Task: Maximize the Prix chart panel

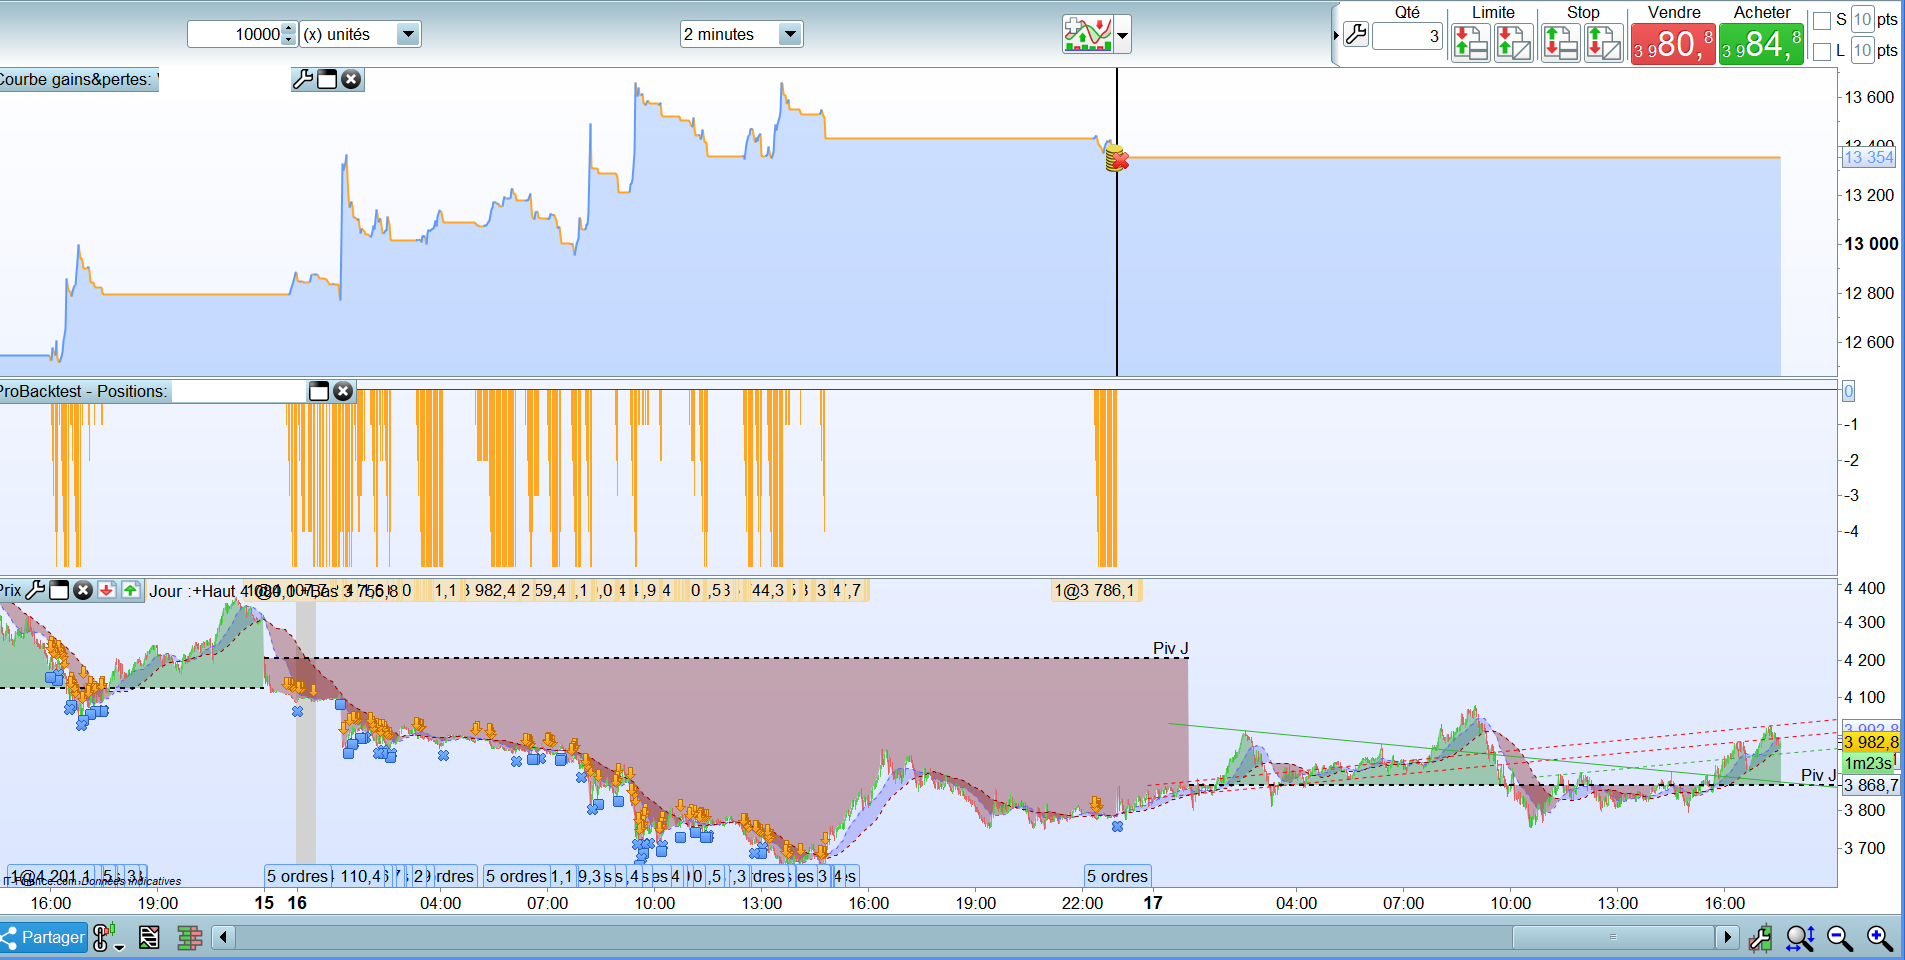Action: pyautogui.click(x=59, y=590)
